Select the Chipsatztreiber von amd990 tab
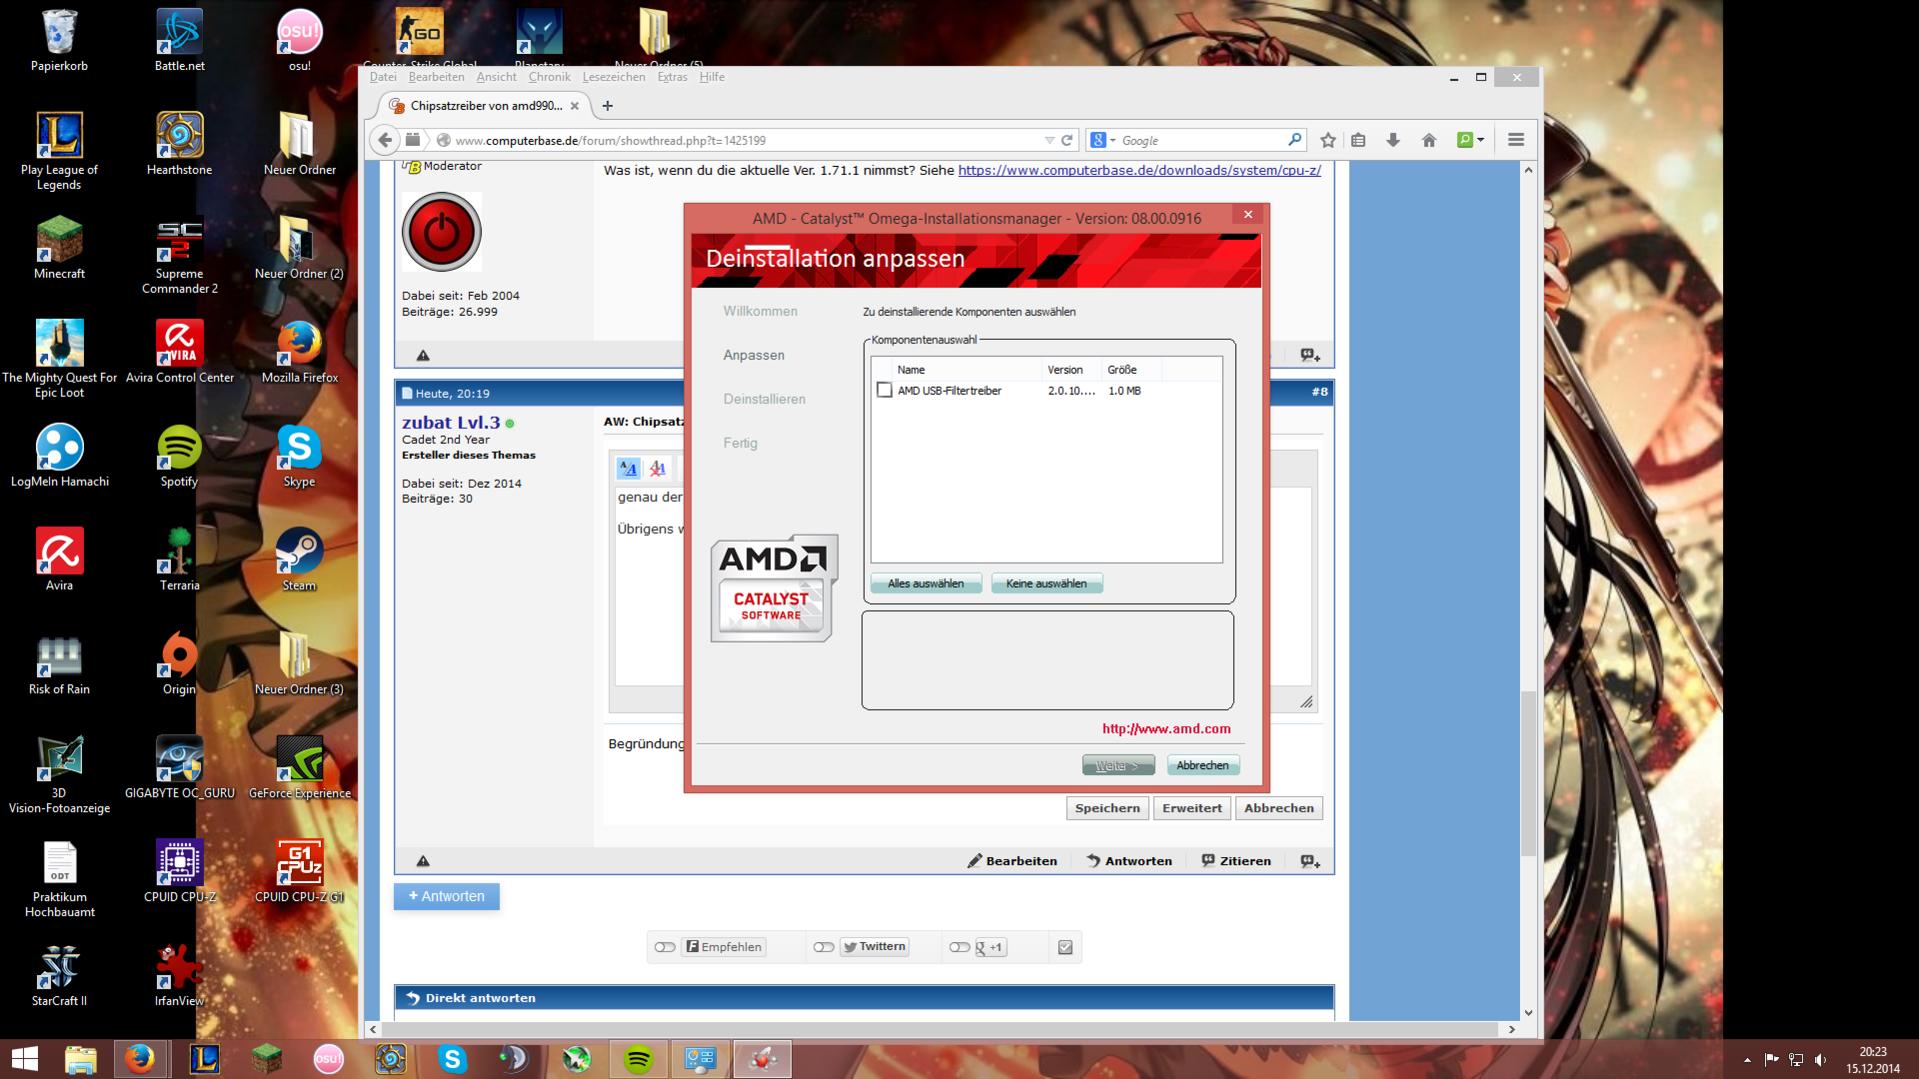 (486, 106)
